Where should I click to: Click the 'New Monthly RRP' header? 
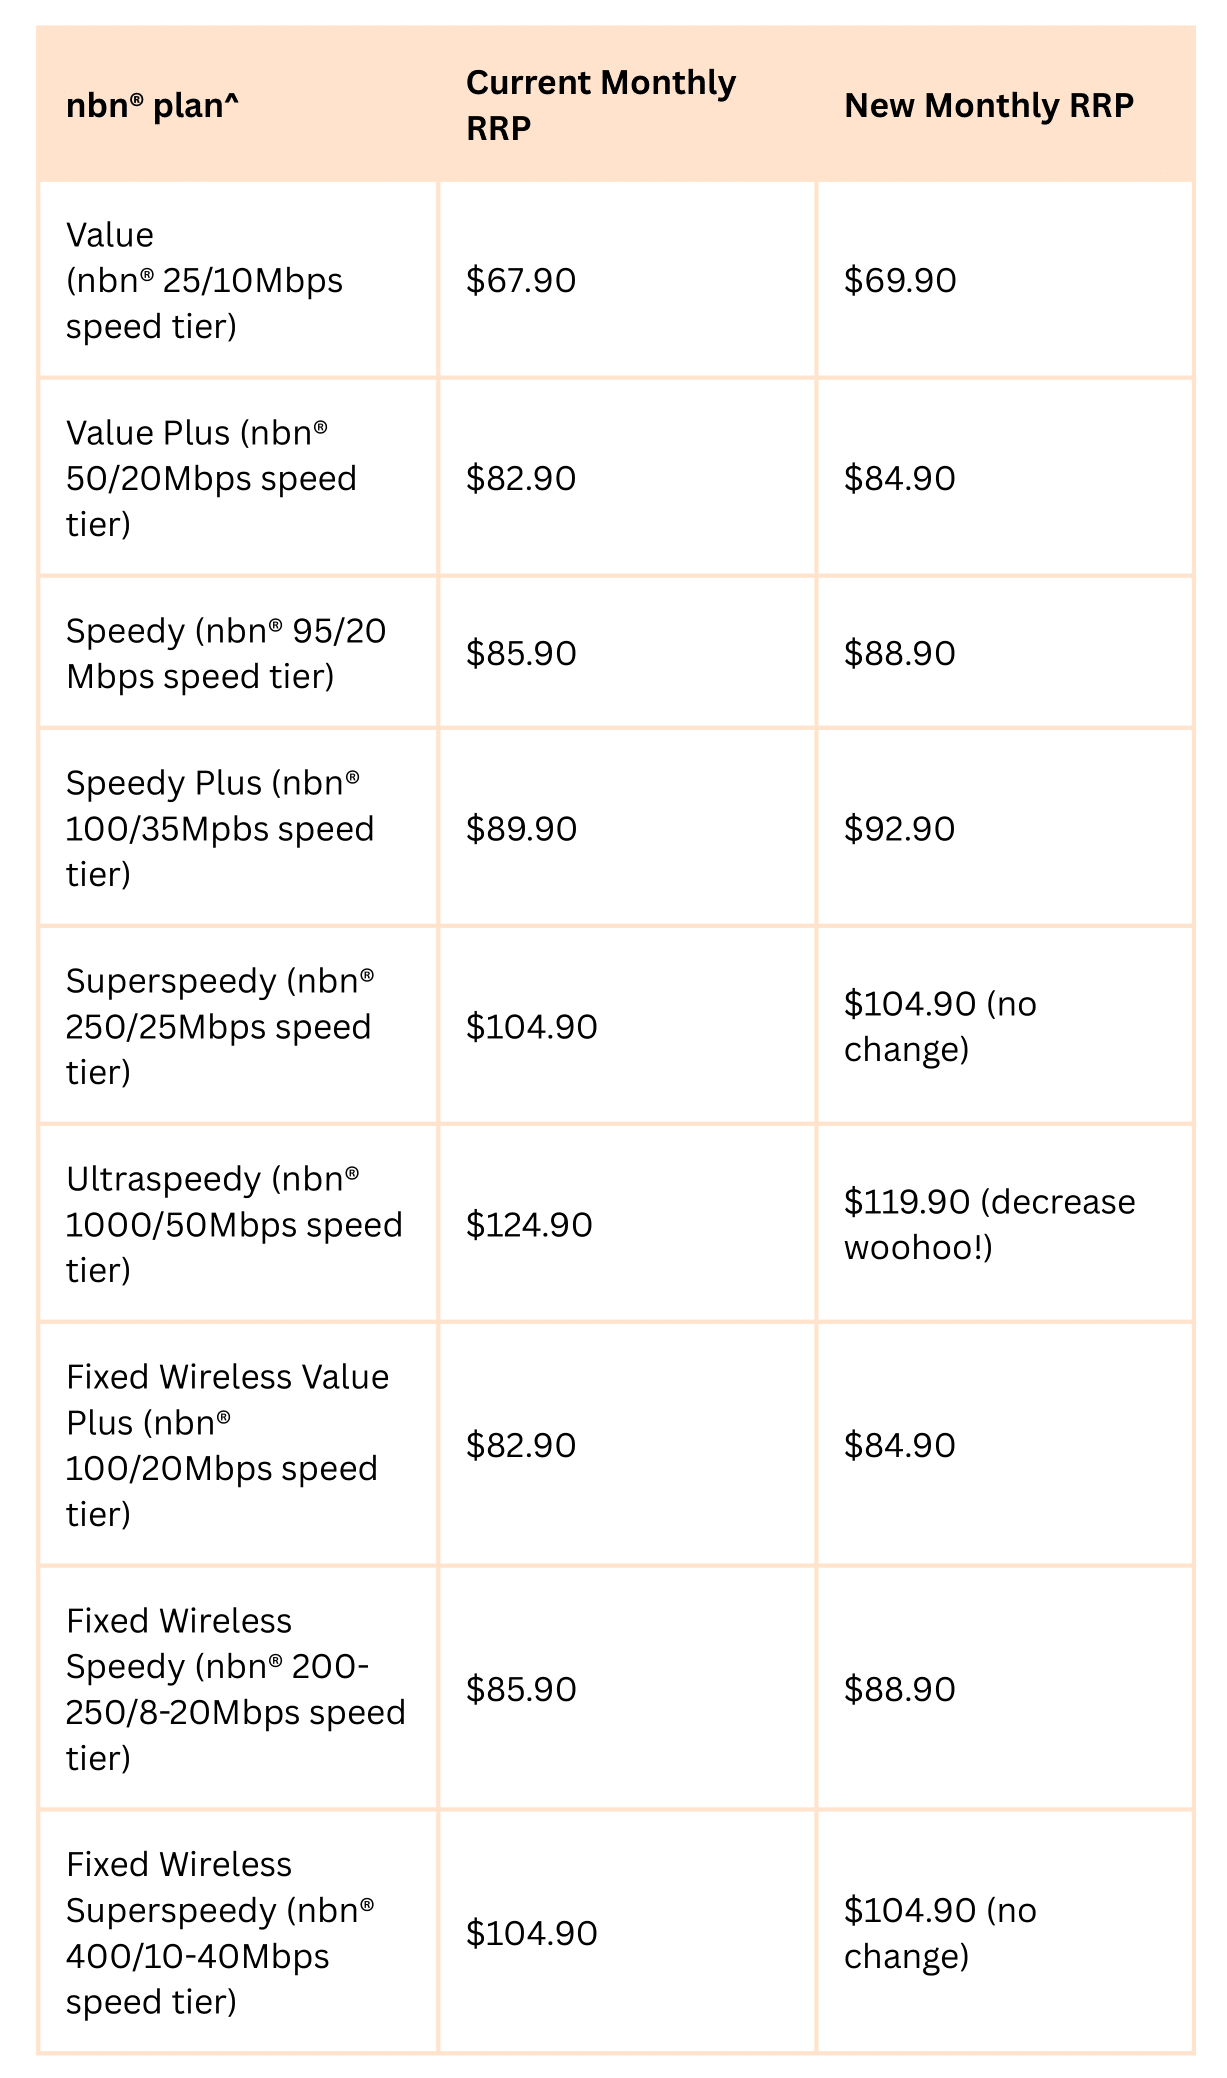1005,105
